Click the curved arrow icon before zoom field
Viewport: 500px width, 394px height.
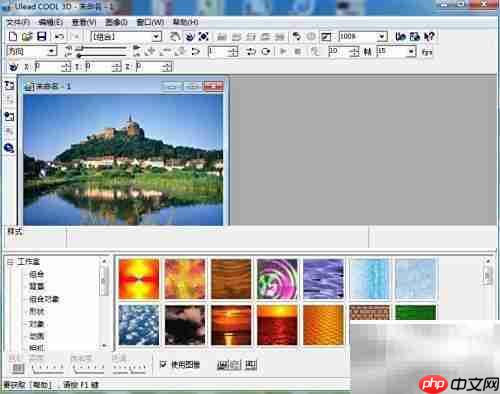click(296, 36)
